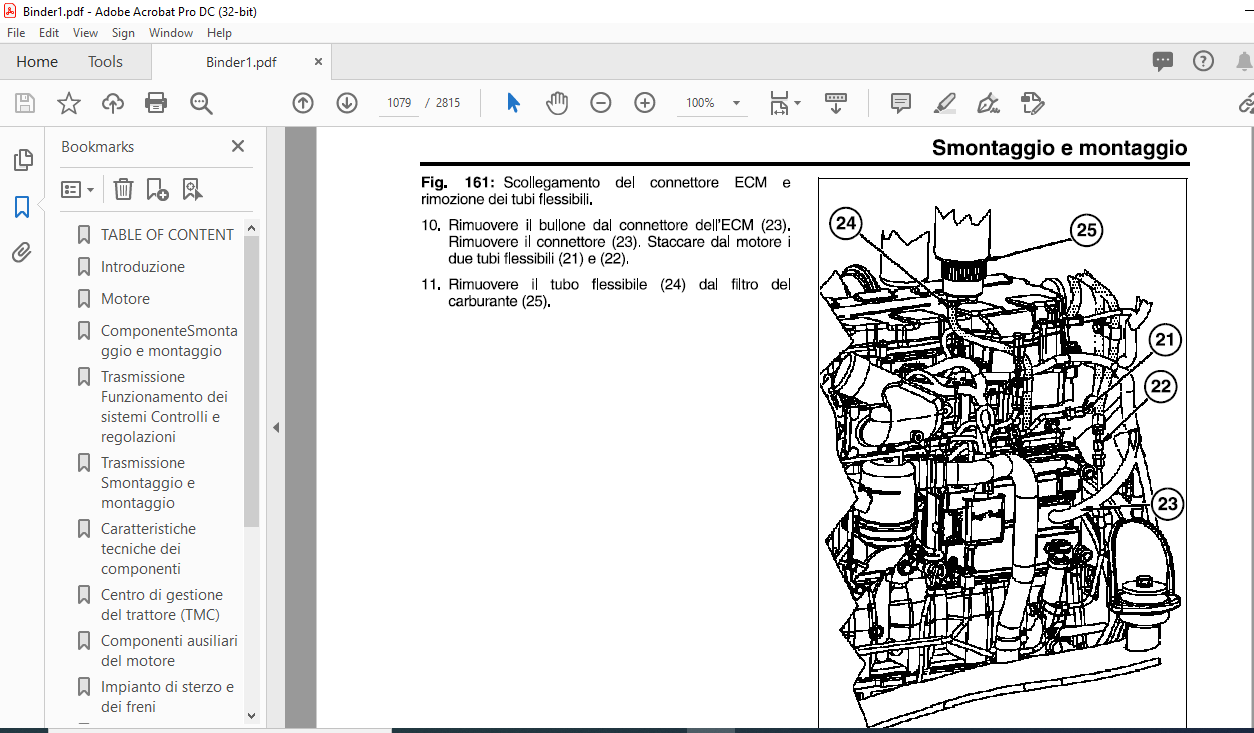Image resolution: width=1254 pixels, height=733 pixels.
Task: Open the TABLE OF CONTENT bookmark
Action: (x=167, y=235)
